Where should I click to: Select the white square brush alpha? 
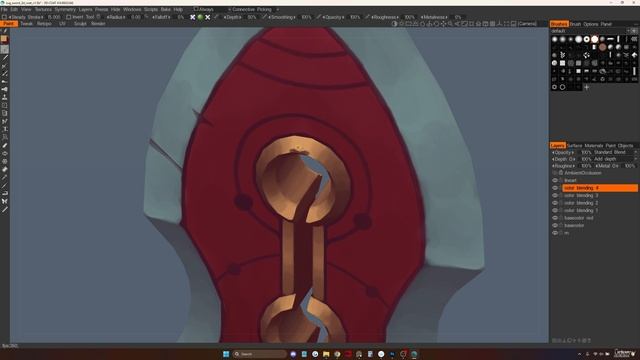point(562,63)
